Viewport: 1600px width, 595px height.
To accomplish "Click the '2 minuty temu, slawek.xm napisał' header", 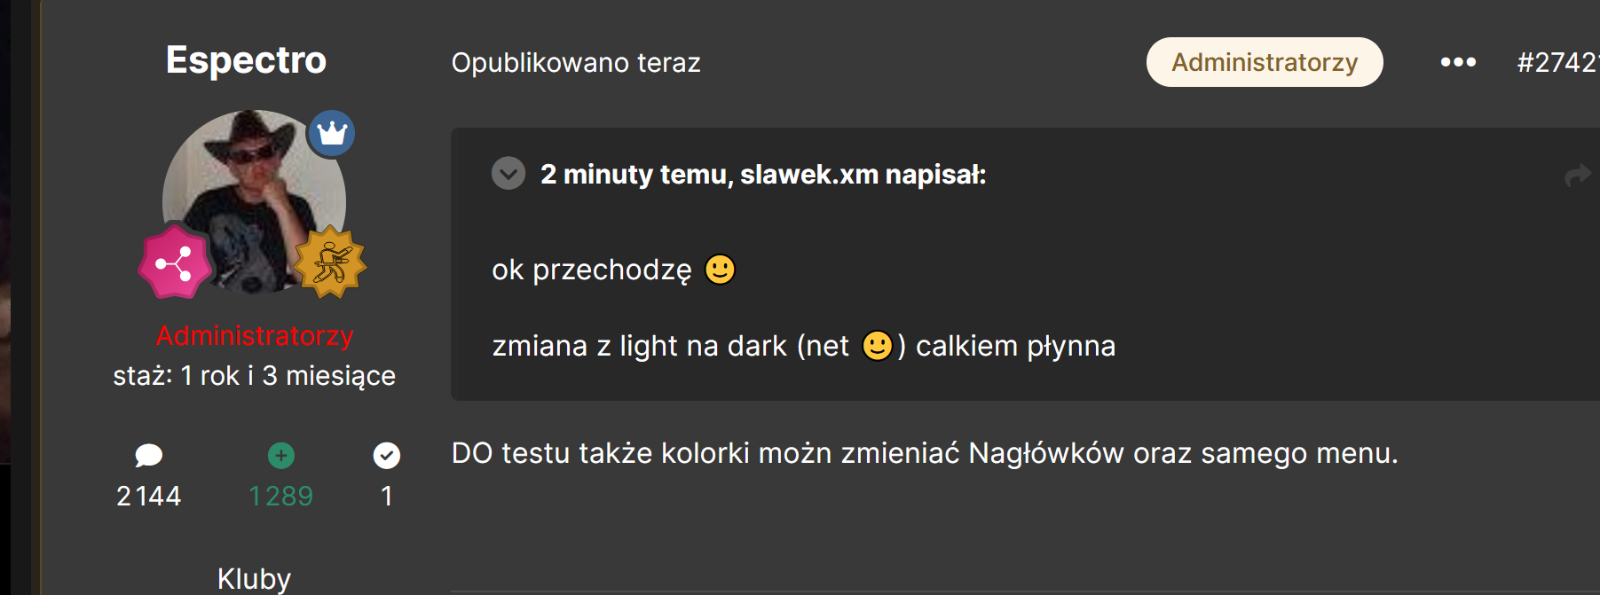I will (x=763, y=175).
